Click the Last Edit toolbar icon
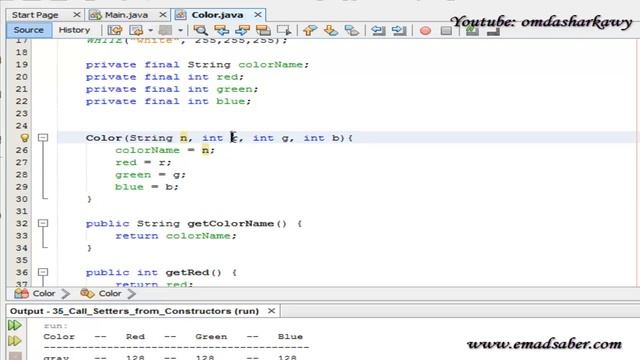 pos(115,30)
